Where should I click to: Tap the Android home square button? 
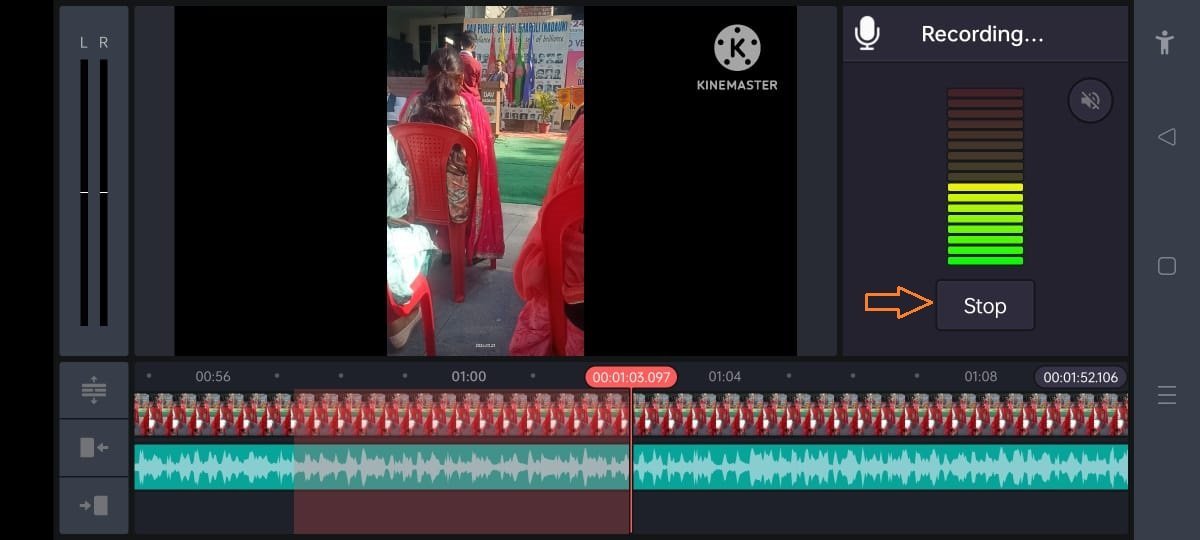tap(1166, 266)
